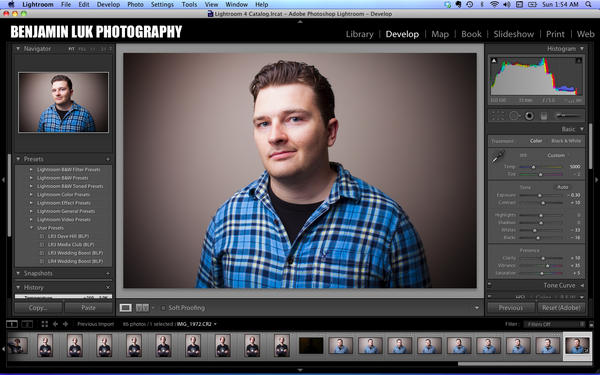Toggle the filter lock switch in filmstrip
Image resolution: width=600 pixels, height=375 pixels.
[x=592, y=324]
